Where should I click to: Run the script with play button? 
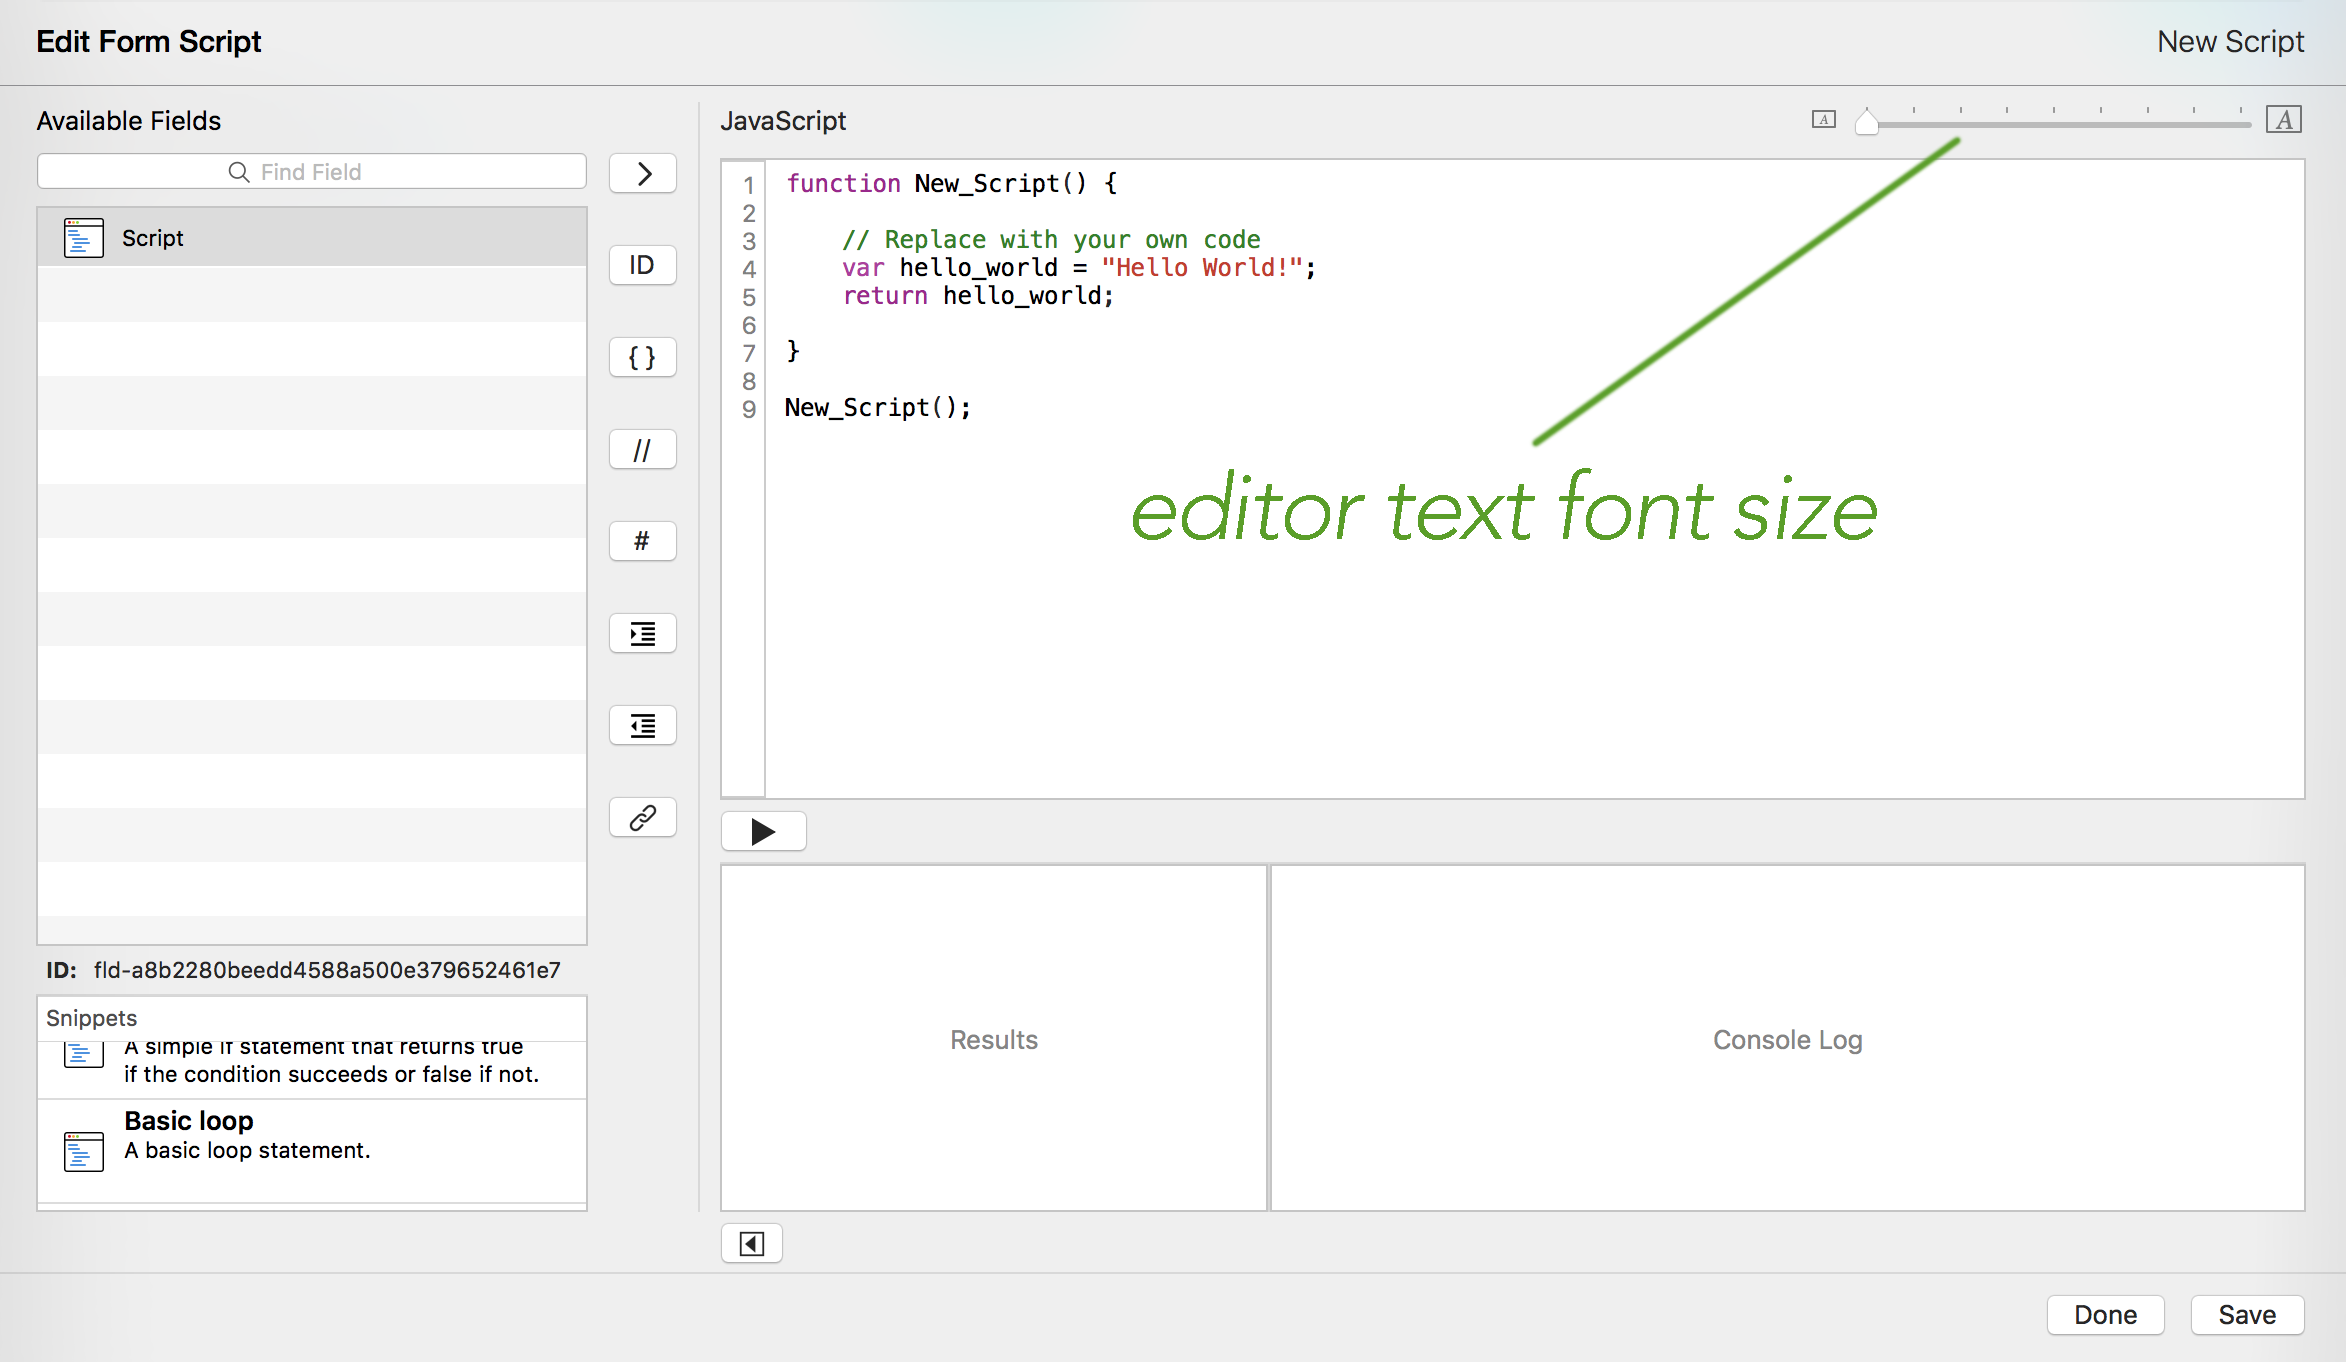point(763,831)
